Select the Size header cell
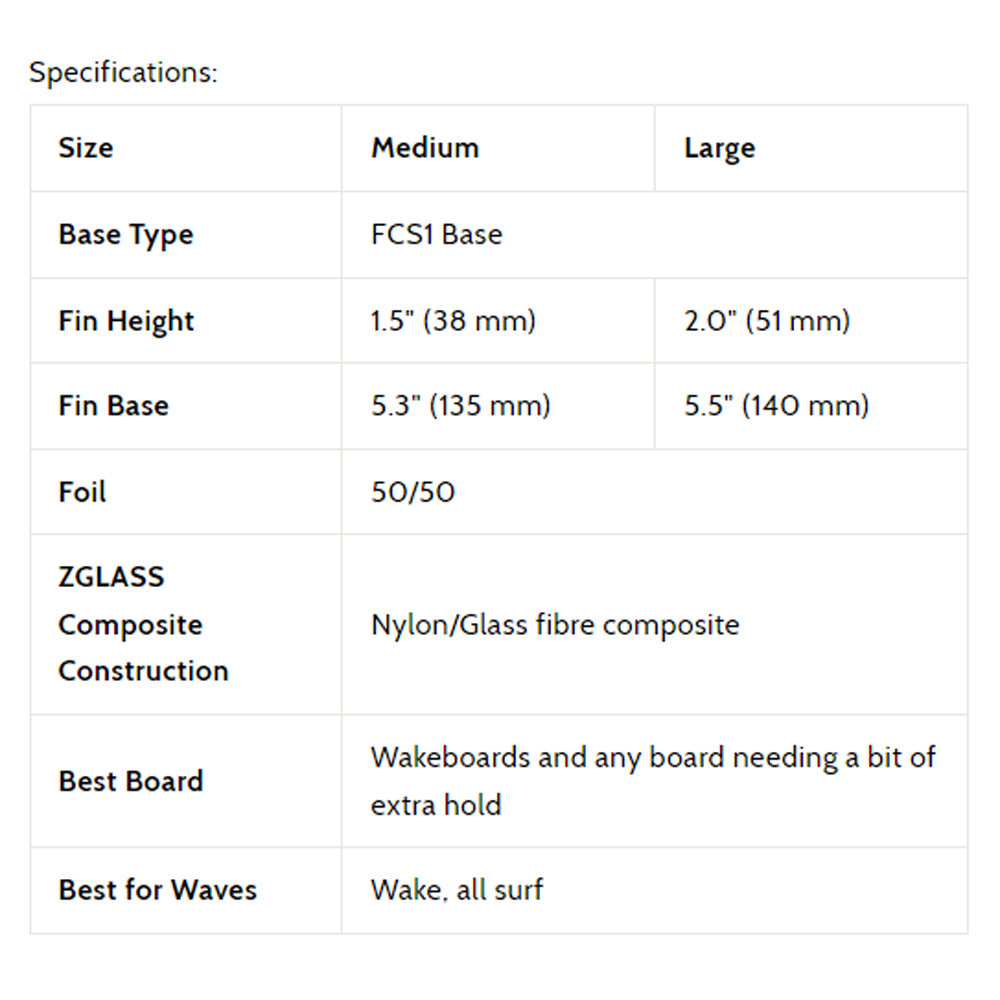The height and width of the screenshot is (1000, 1000). (x=86, y=148)
